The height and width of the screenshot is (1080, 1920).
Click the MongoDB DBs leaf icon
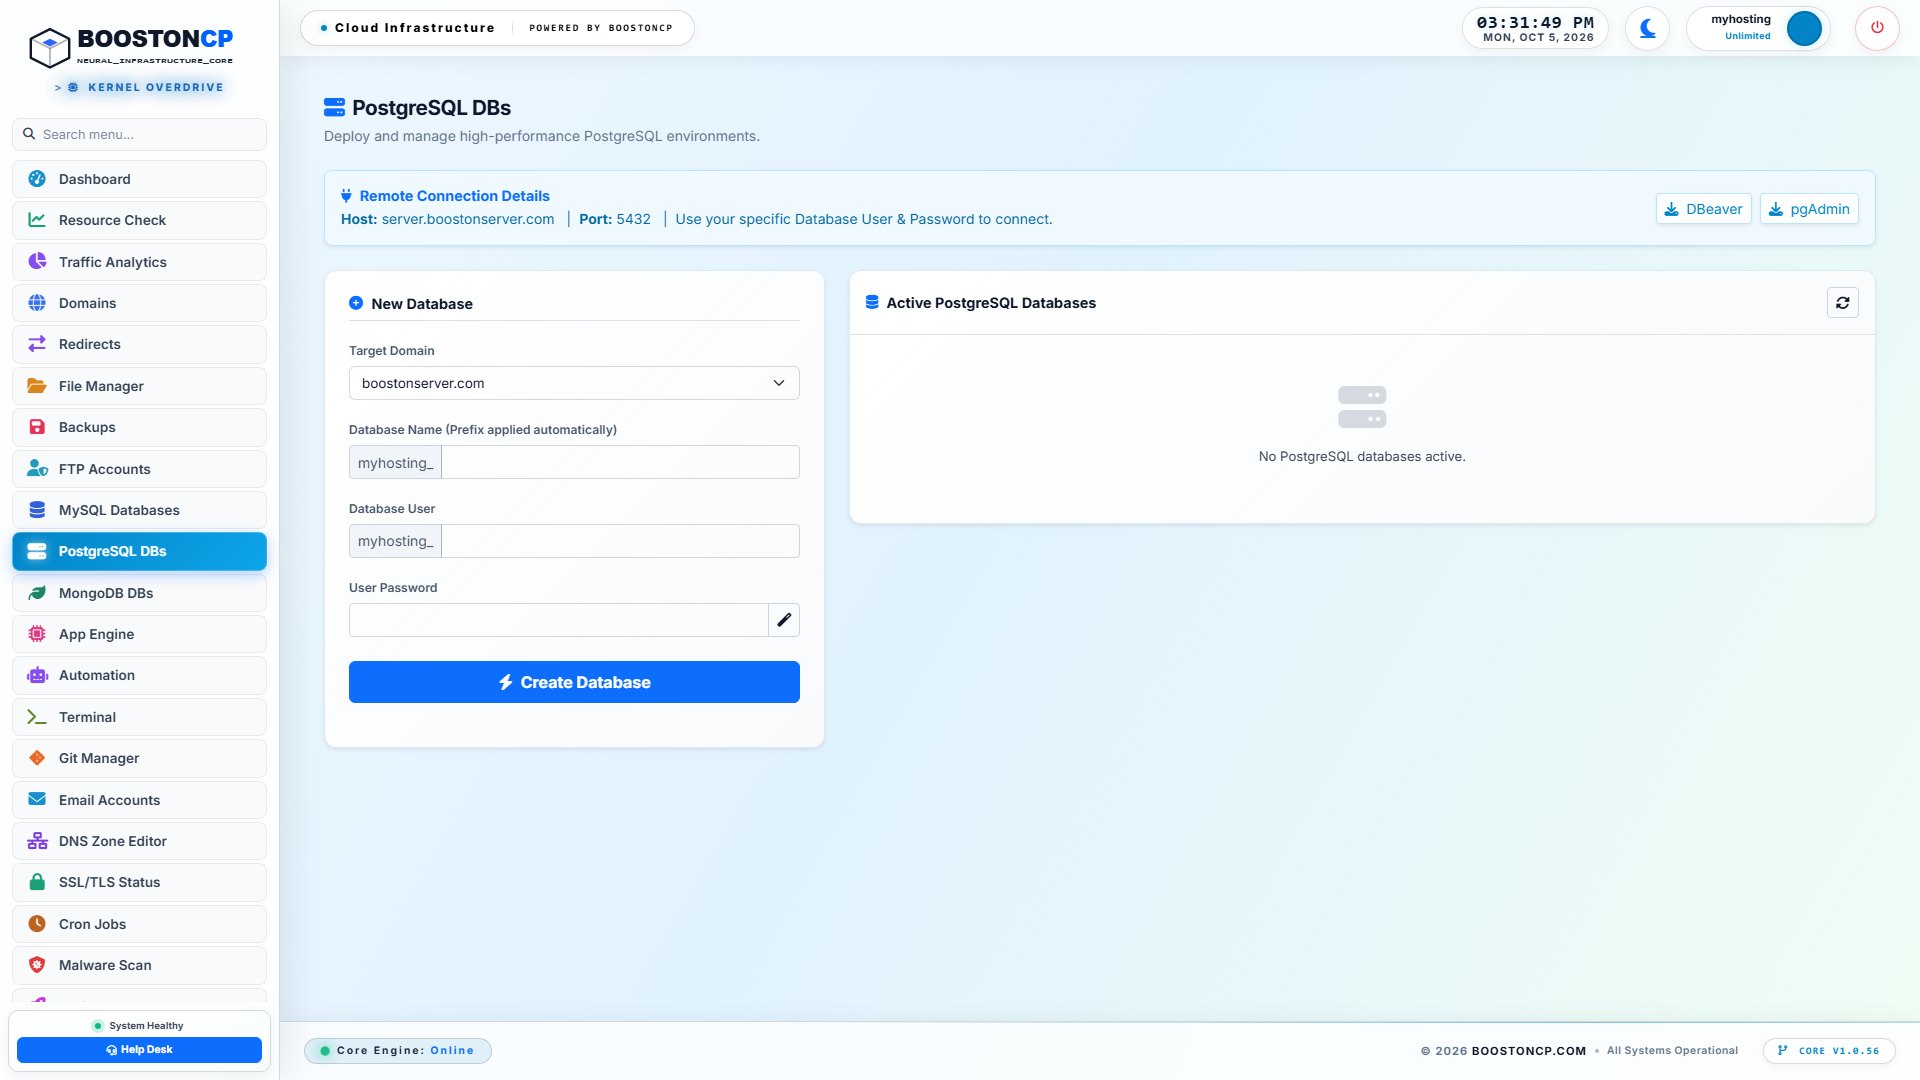point(37,593)
